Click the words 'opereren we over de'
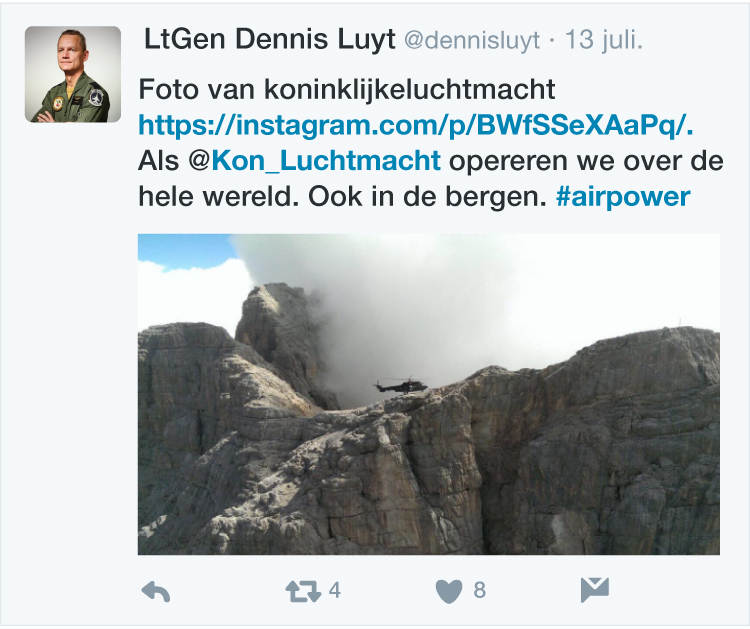This screenshot has height=629, width=750. 586,161
